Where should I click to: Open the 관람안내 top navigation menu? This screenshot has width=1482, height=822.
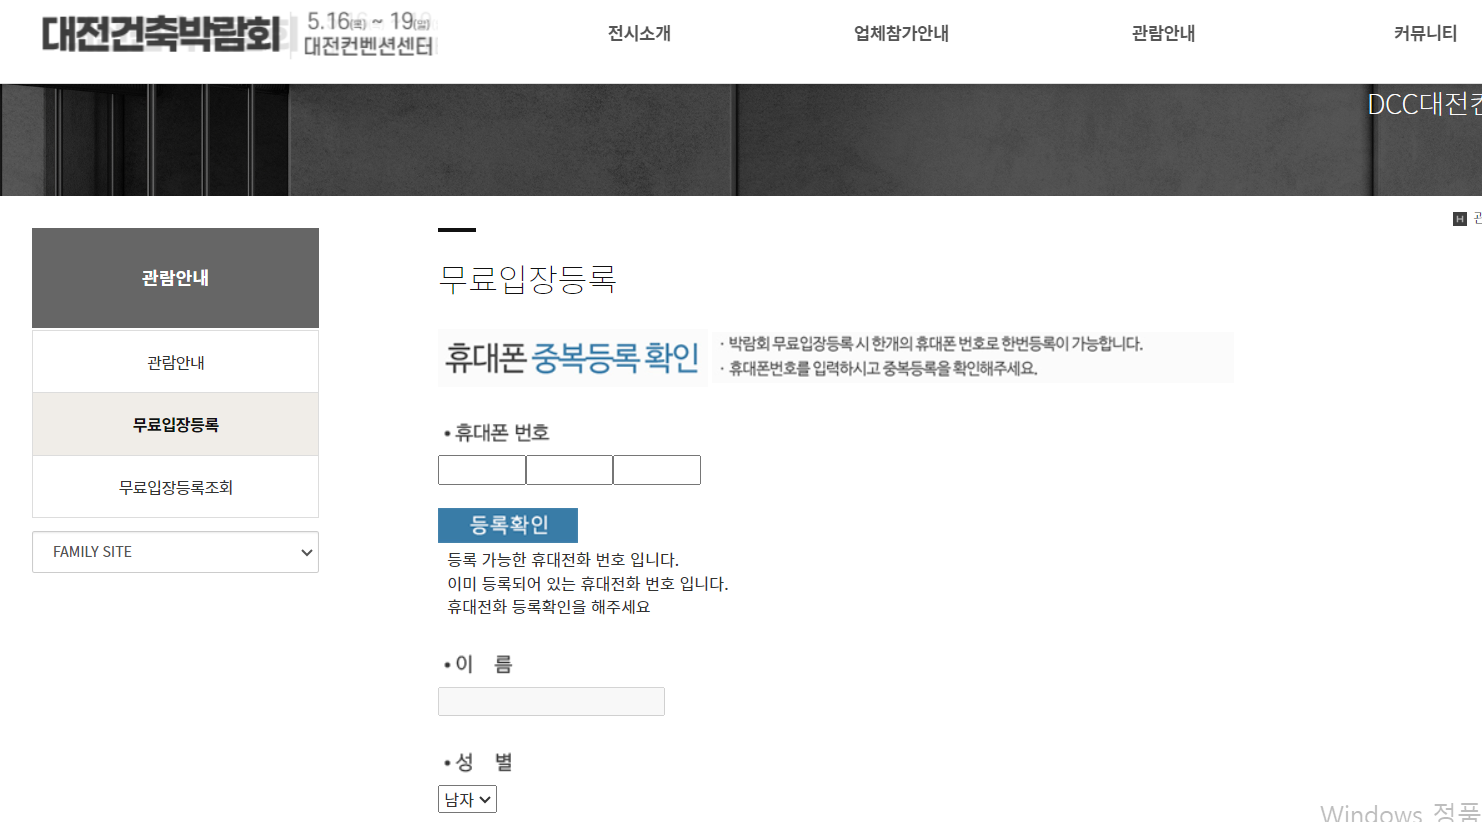[1163, 33]
